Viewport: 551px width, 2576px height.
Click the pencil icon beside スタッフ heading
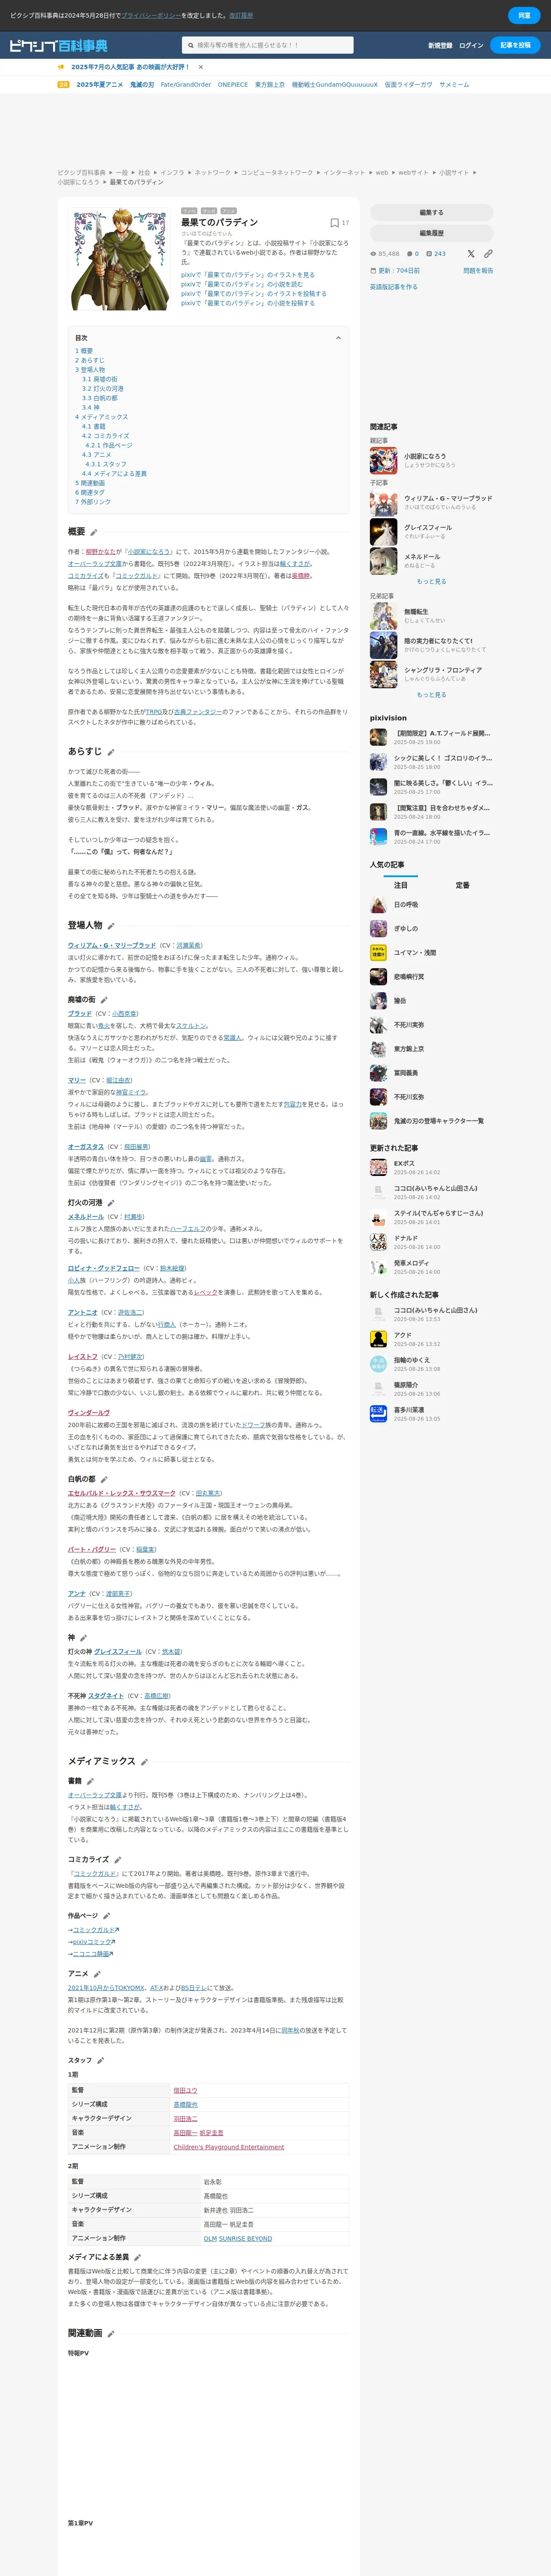101,2060
